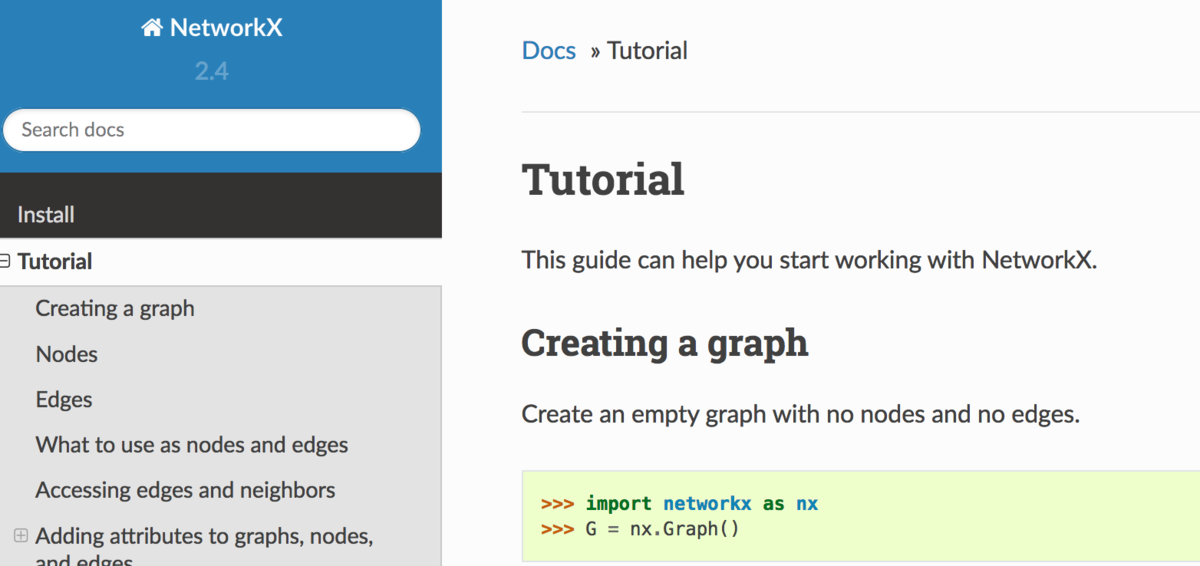
Task: Click the version 2.4 label
Action: coord(212,72)
